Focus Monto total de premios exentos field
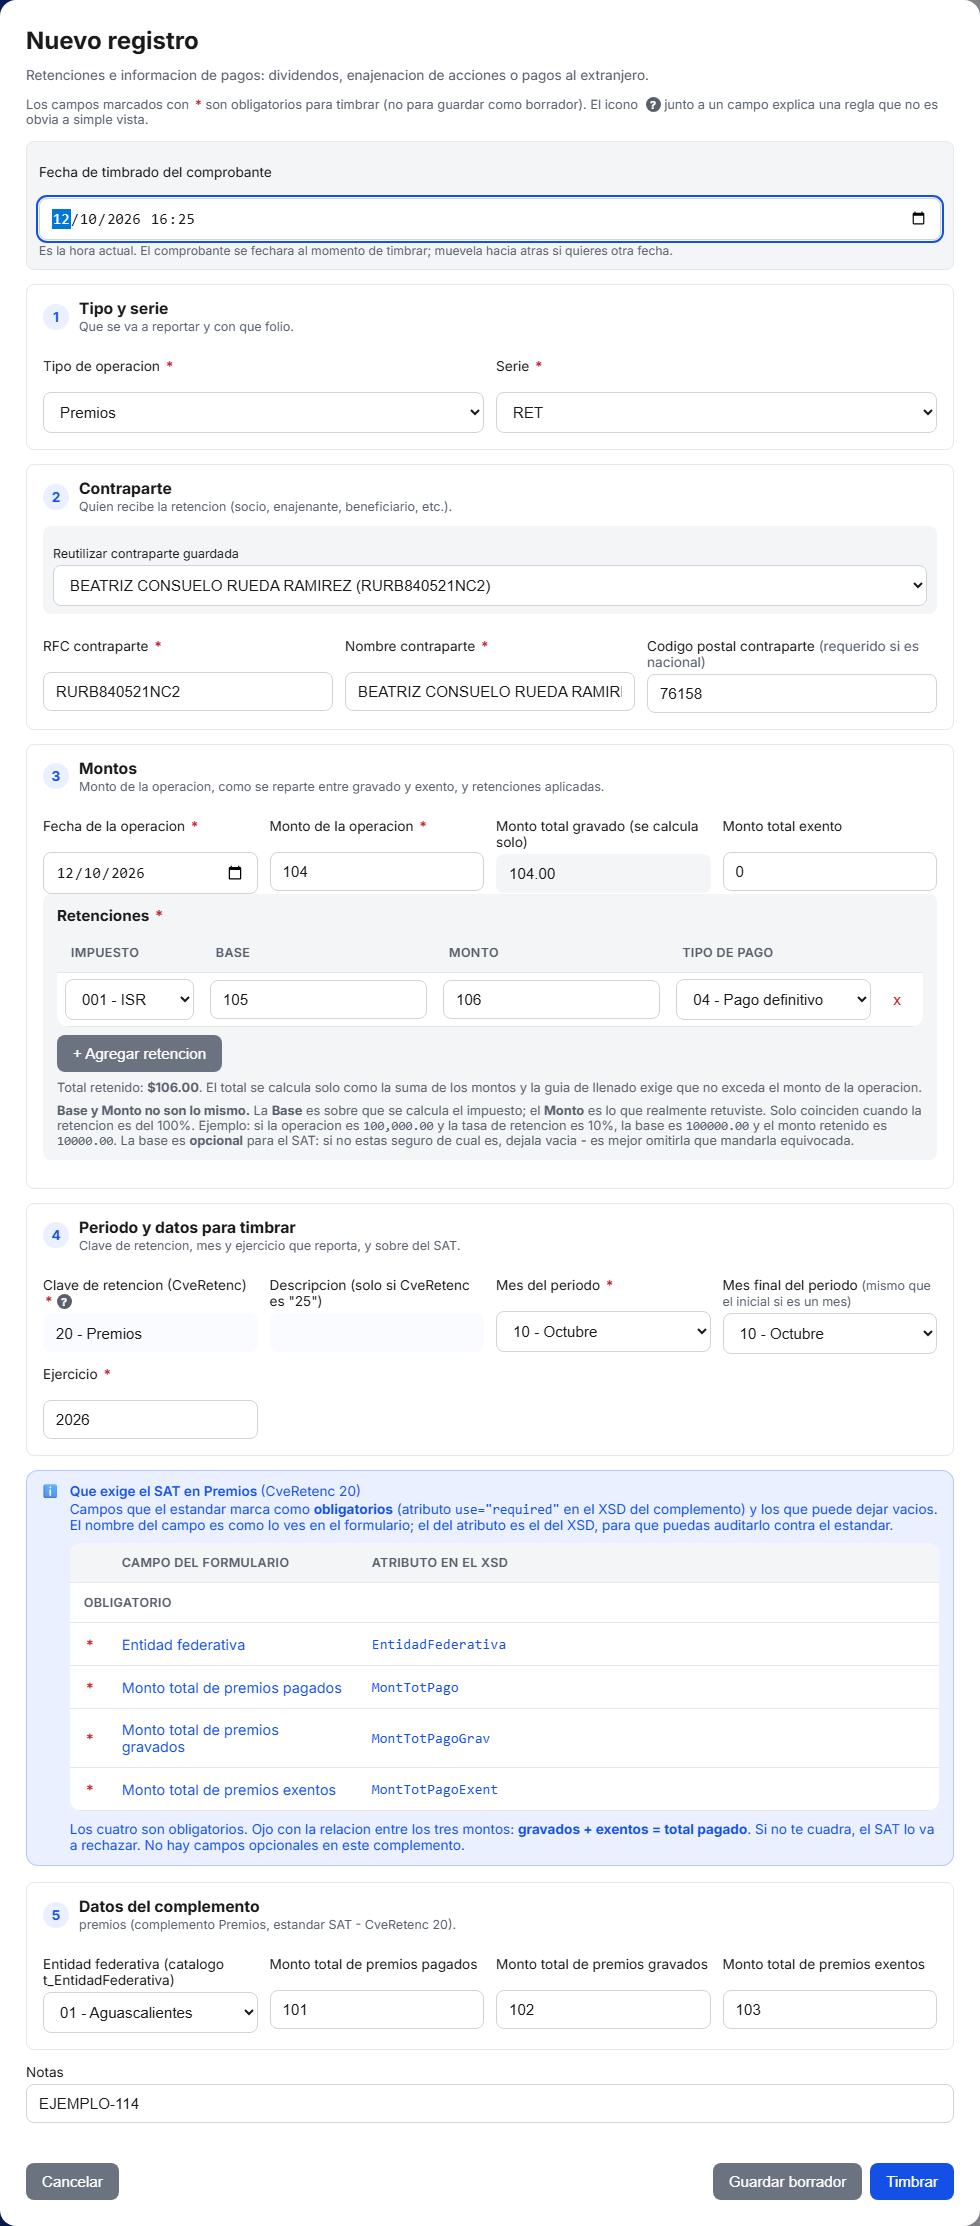The width and height of the screenshot is (980, 2226). point(830,2010)
